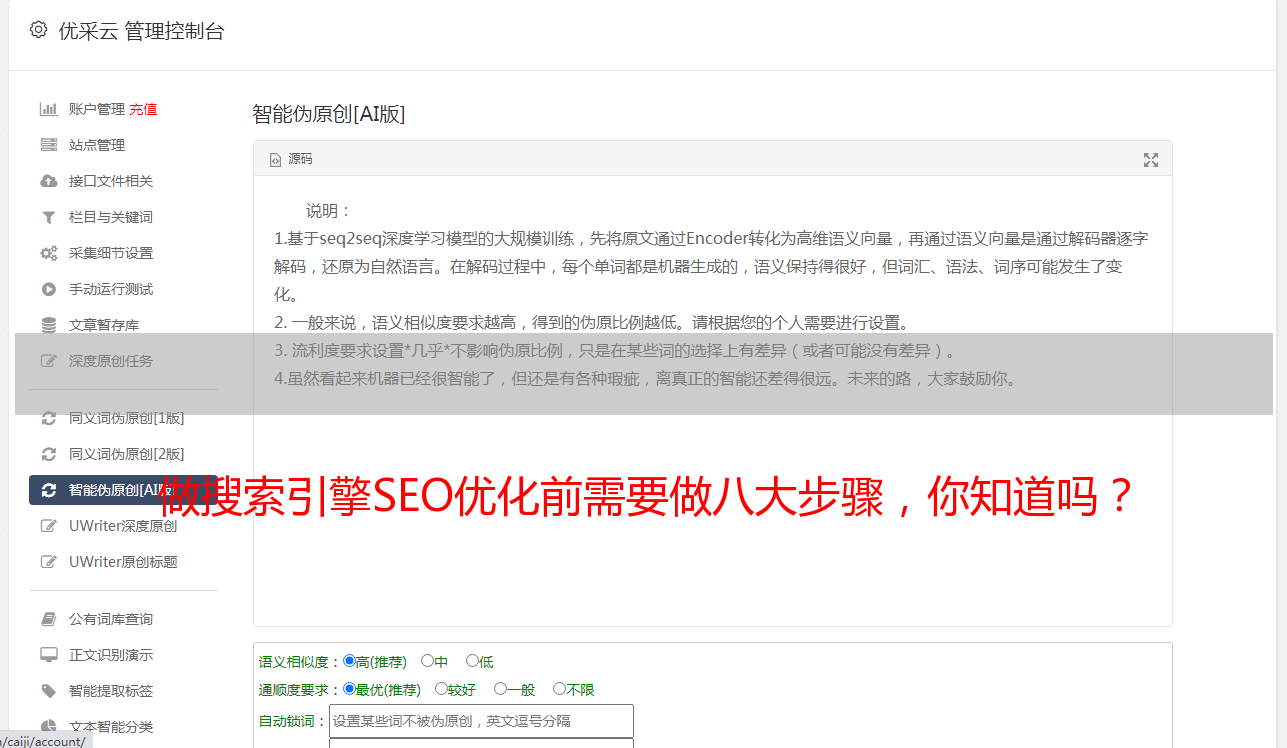This screenshot has height=748, width=1287.
Task: Click the filter icon for 栏目与关键词
Action: click(x=48, y=217)
